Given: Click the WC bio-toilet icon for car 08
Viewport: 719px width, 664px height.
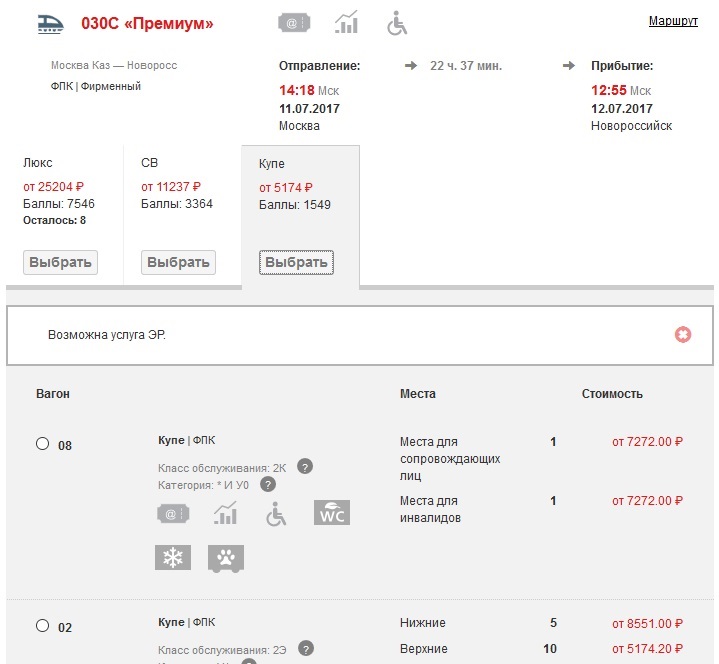Looking at the screenshot, I should pyautogui.click(x=332, y=513).
